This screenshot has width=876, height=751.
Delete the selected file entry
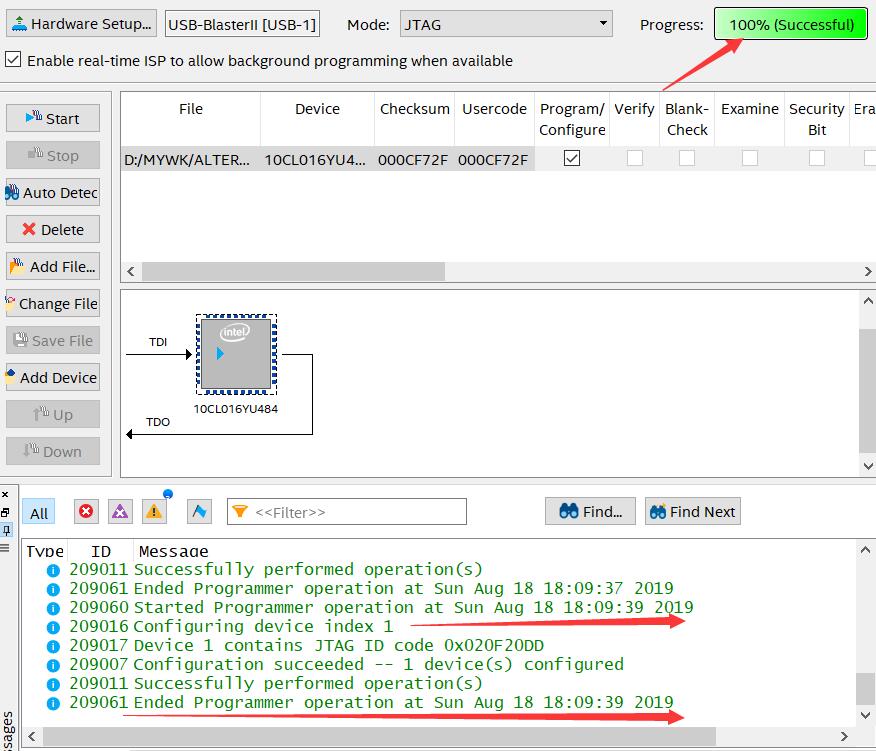(x=53, y=229)
